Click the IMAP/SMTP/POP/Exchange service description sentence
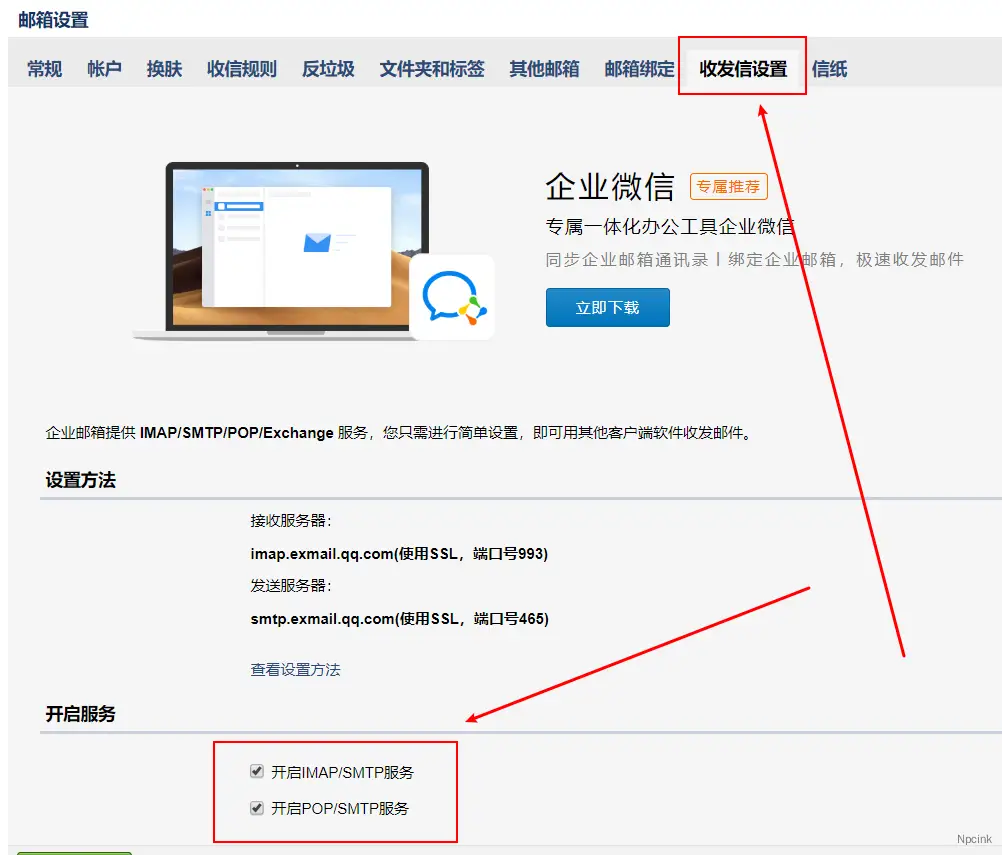The image size is (1002, 855). pos(401,433)
